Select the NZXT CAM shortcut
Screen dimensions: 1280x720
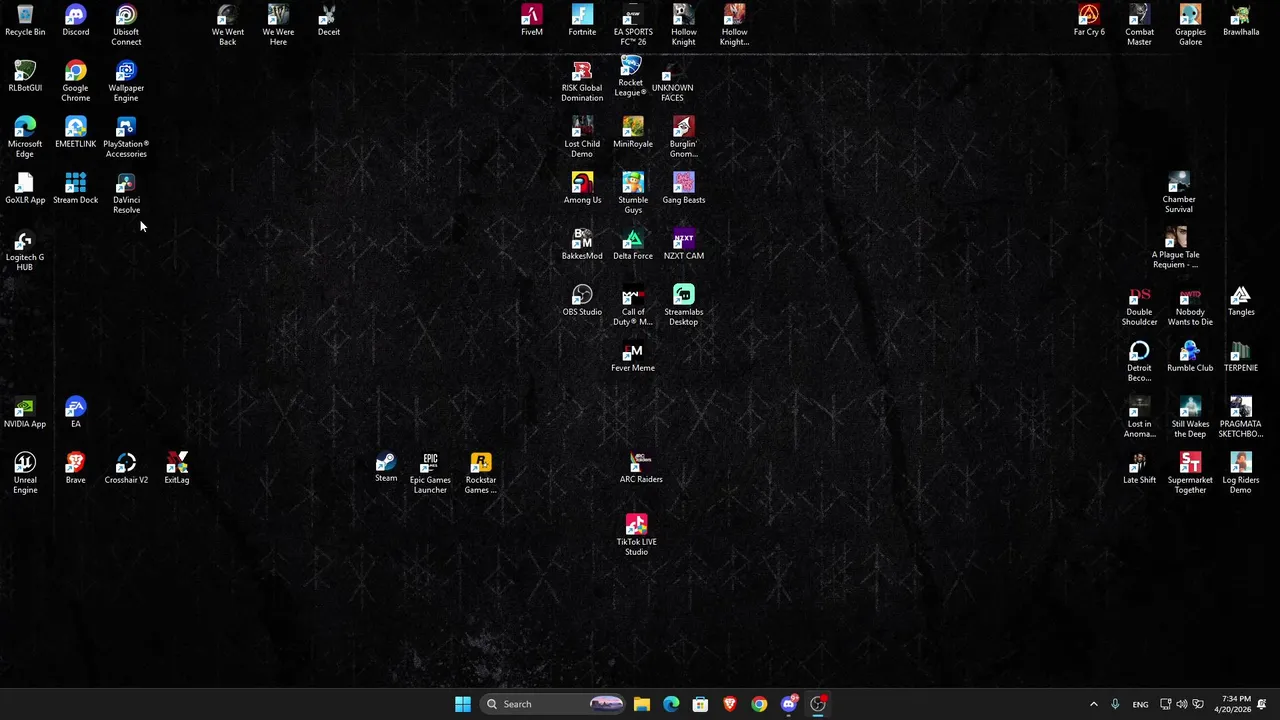pyautogui.click(x=684, y=244)
